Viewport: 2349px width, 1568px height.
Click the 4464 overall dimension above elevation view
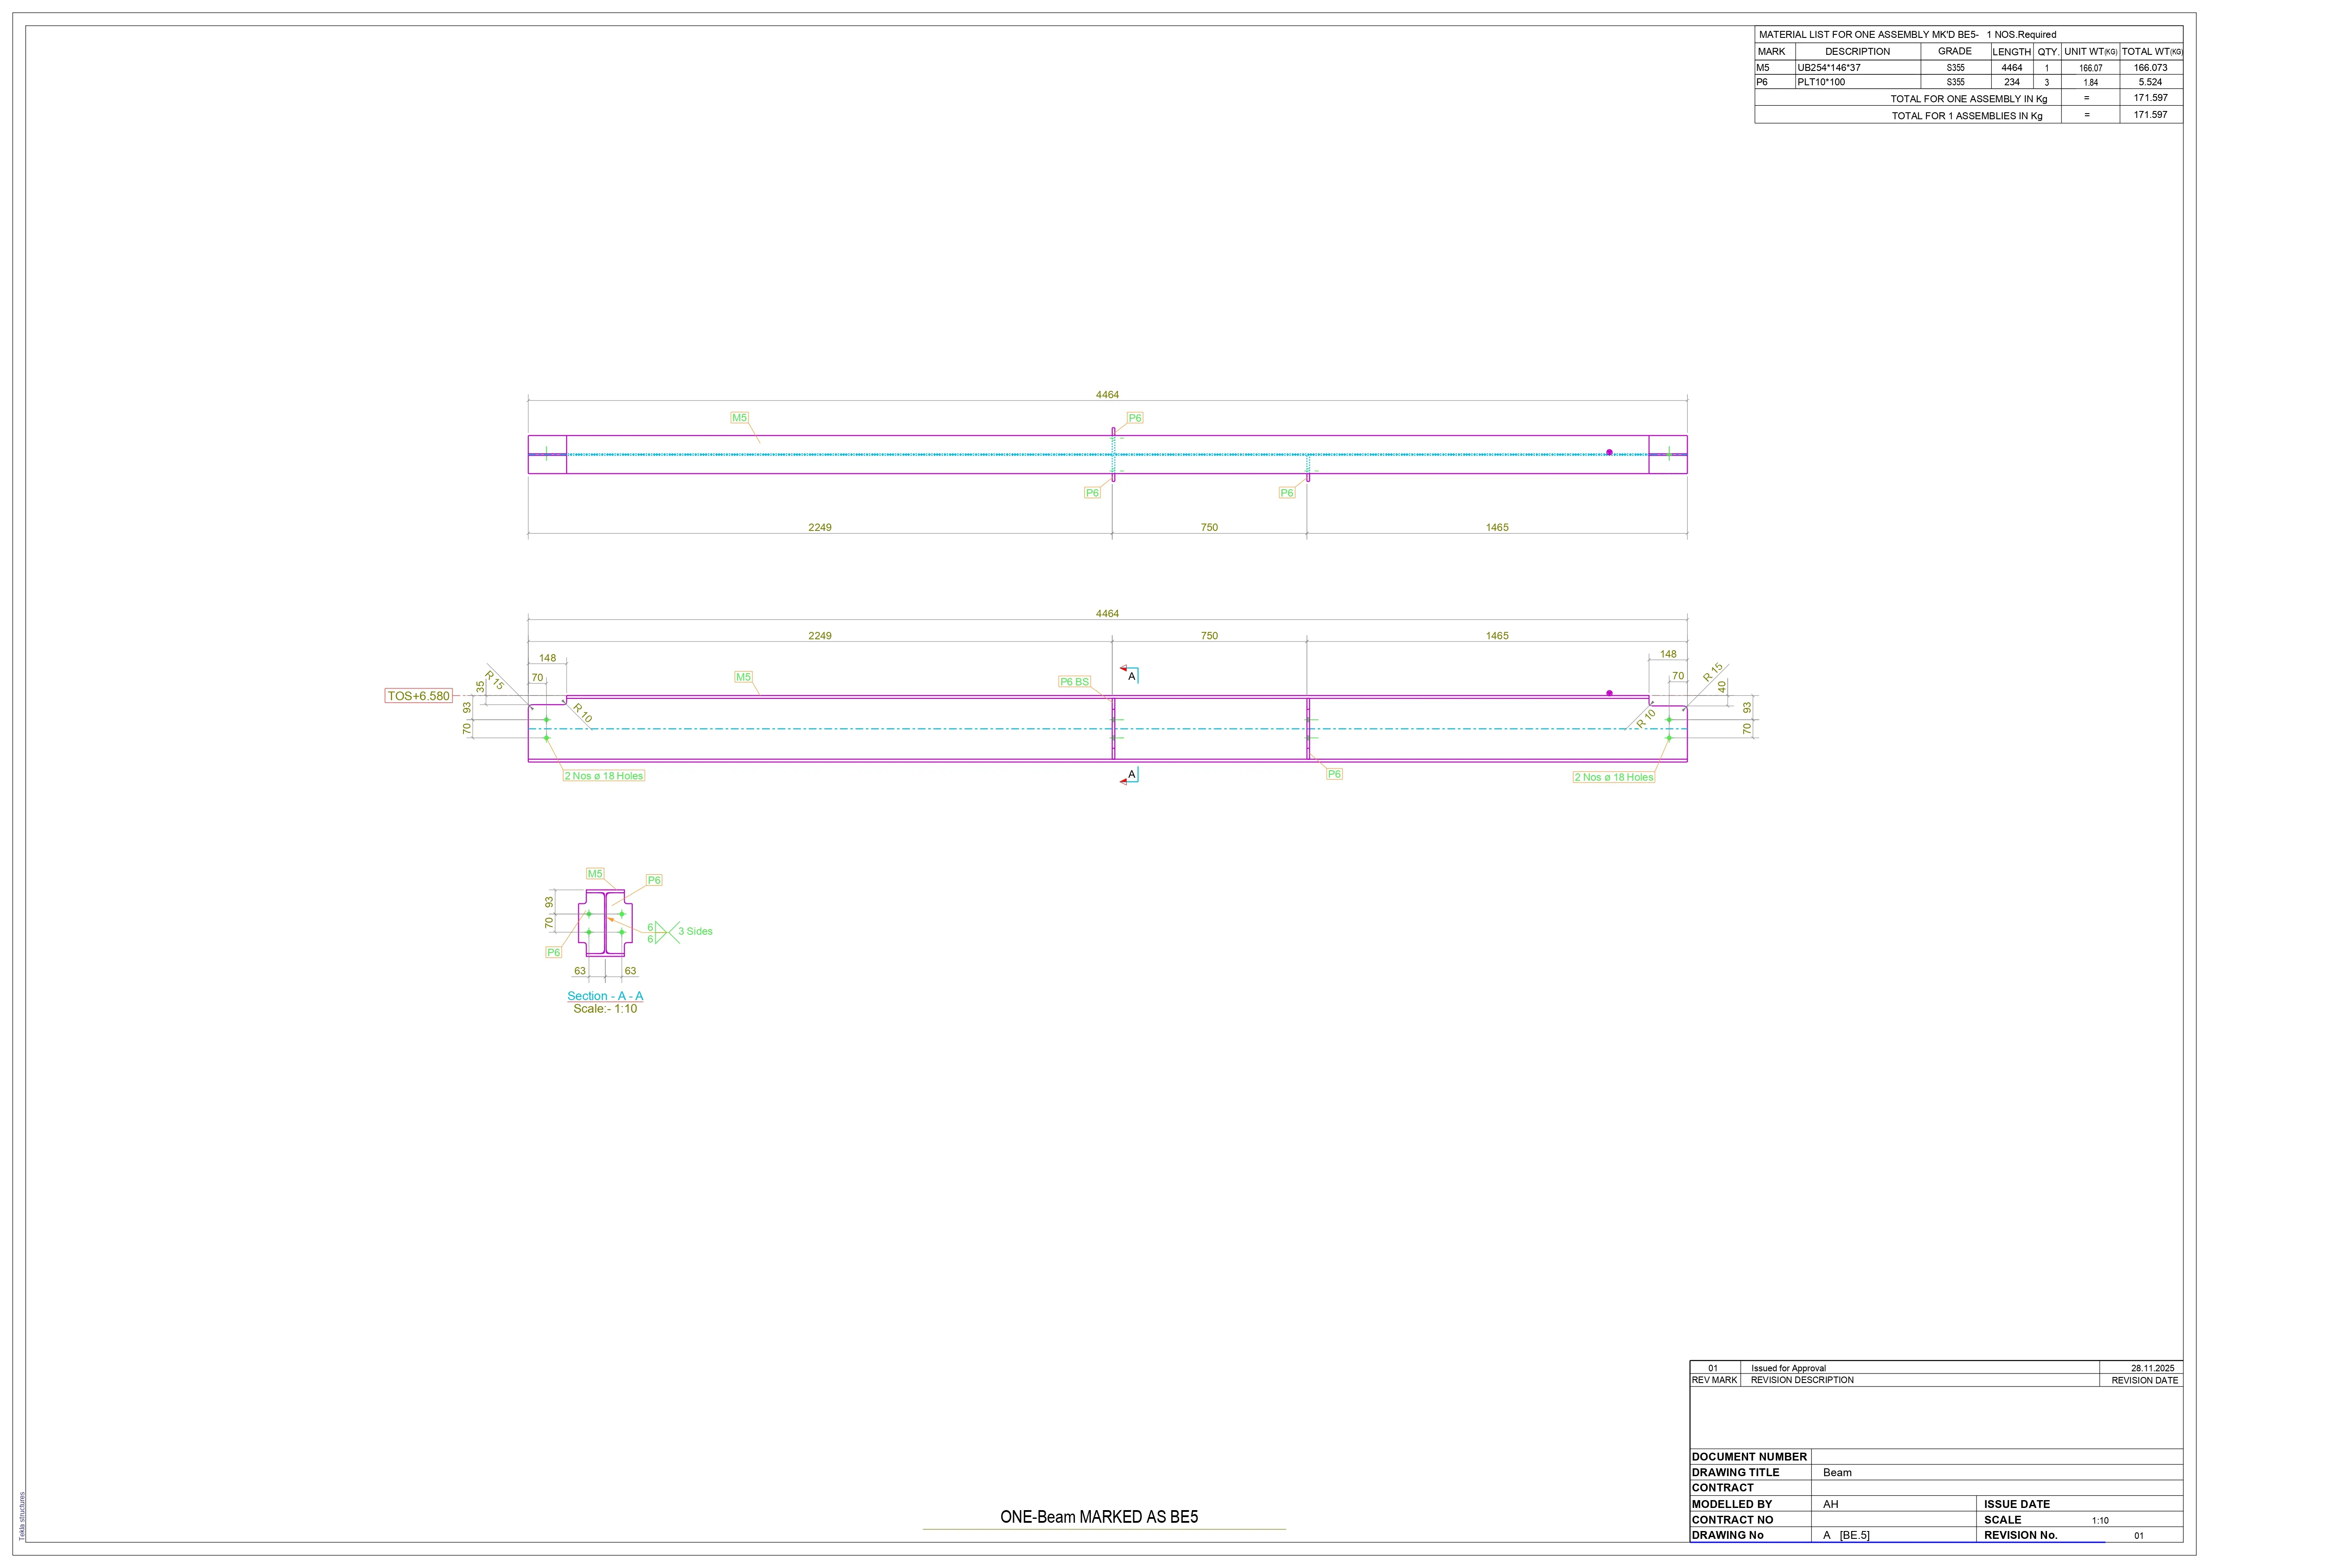coord(1107,614)
